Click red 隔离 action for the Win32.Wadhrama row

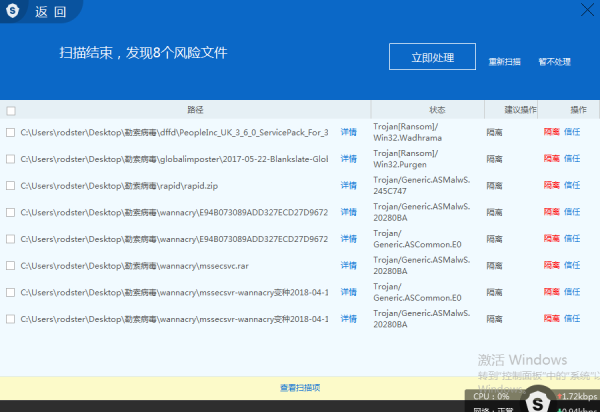click(551, 132)
